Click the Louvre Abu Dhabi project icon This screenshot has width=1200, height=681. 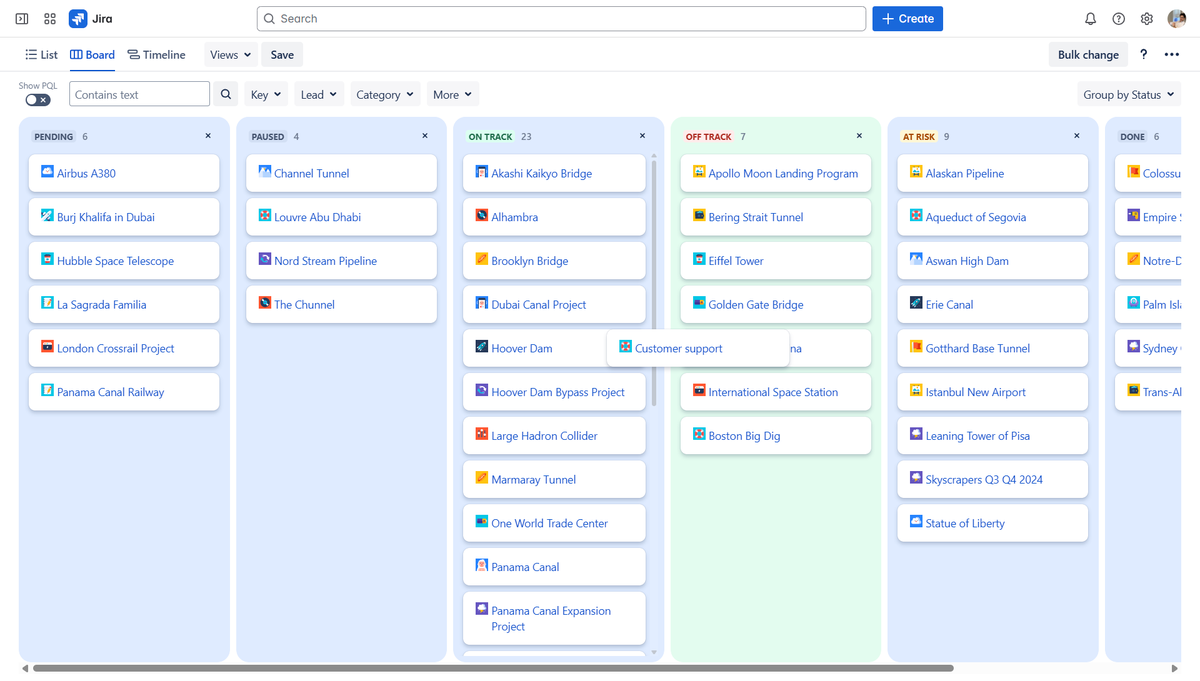click(265, 216)
